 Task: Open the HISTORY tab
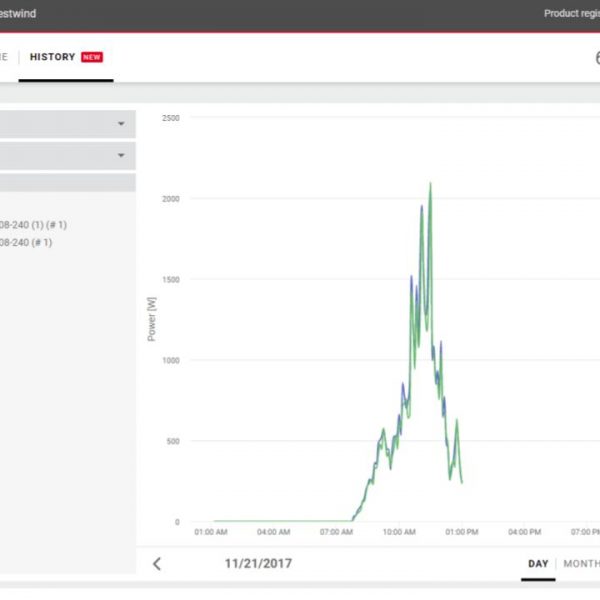tap(52, 57)
